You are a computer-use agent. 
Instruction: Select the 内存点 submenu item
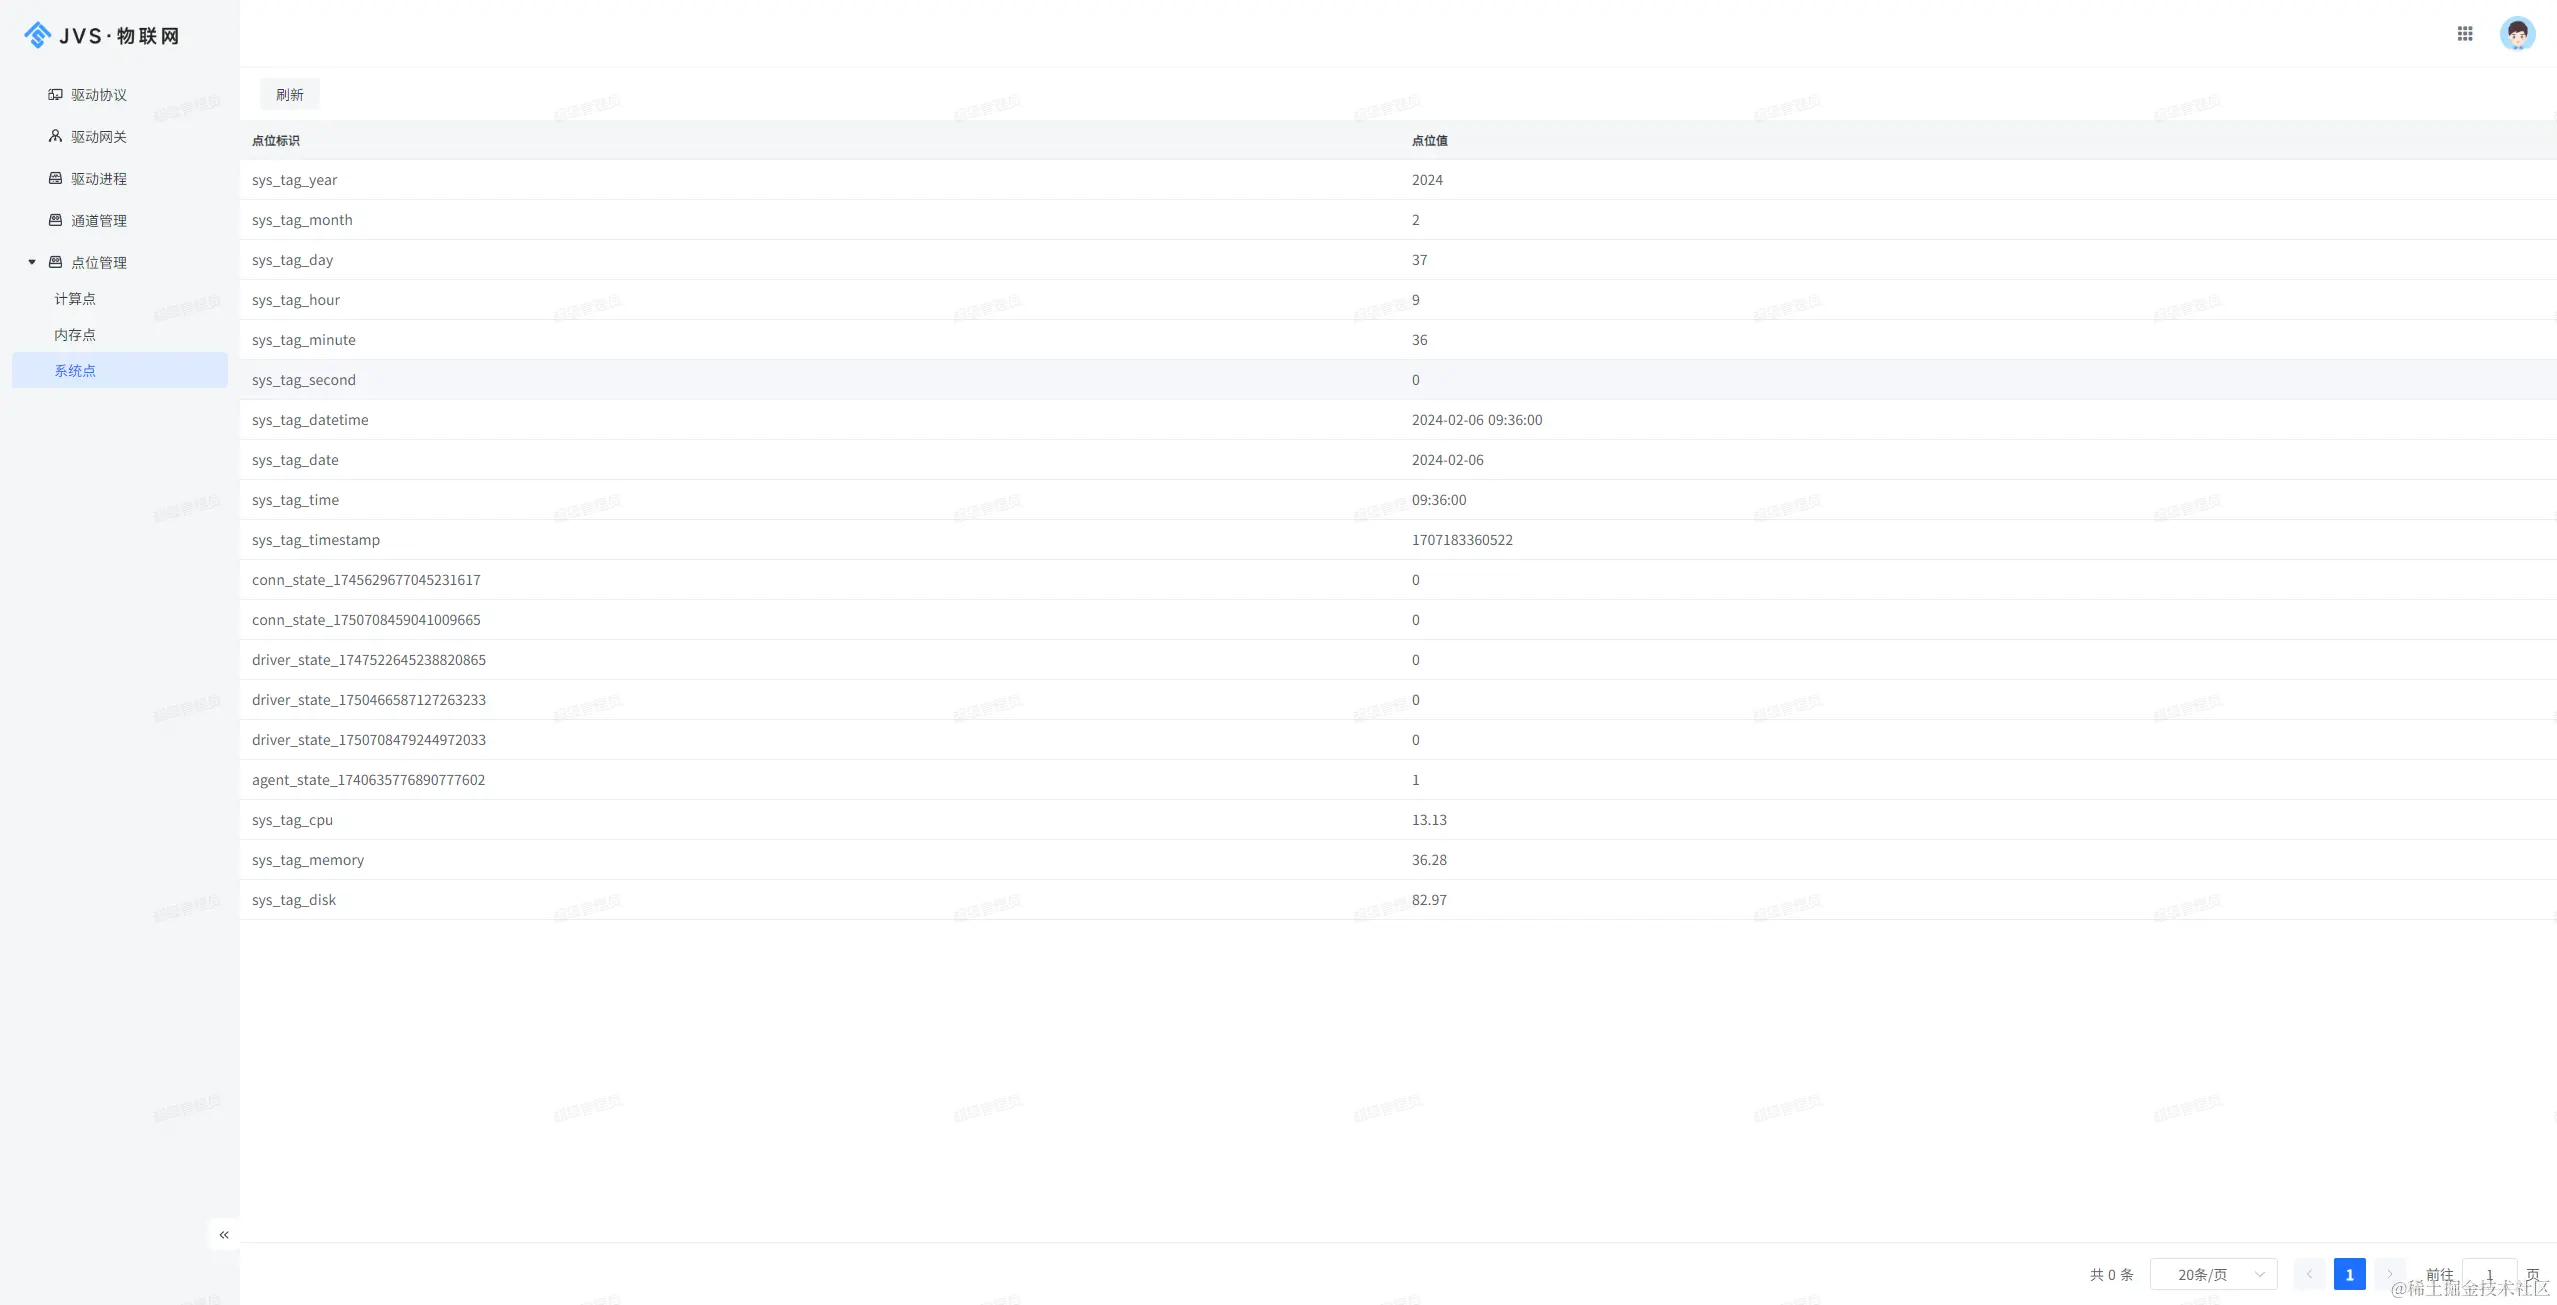[75, 335]
